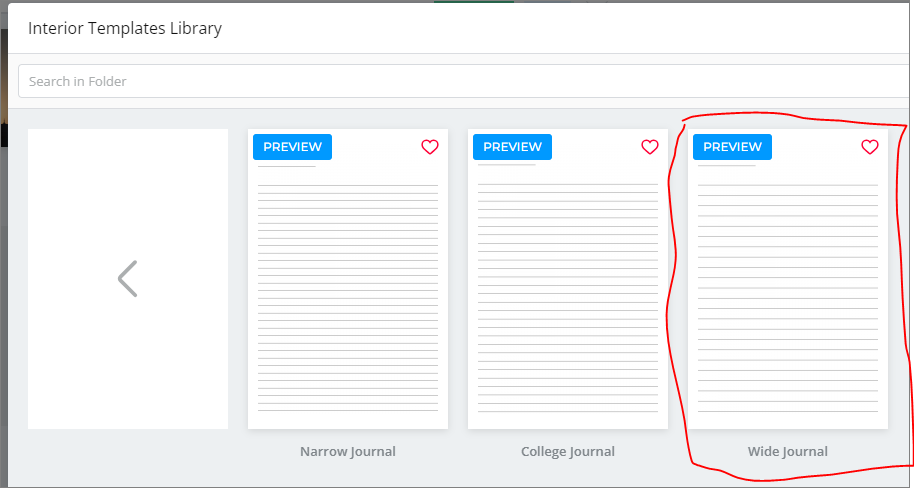Open PREVIEW for Narrow Journal template
Viewport: 914px width, 488px height.
293,147
